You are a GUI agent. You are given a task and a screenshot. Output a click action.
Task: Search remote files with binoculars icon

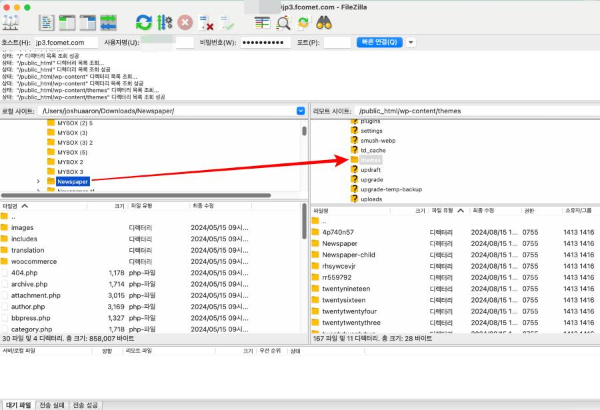coord(324,23)
